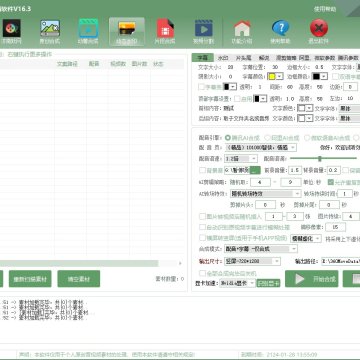
Task: Click the 开始合成 start button
Action: tap(312, 279)
